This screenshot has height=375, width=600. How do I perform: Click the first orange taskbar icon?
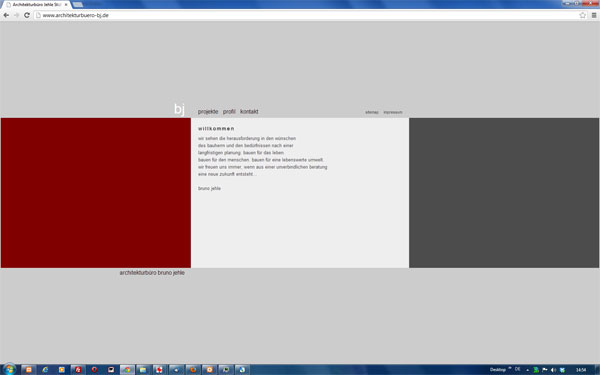[29, 370]
